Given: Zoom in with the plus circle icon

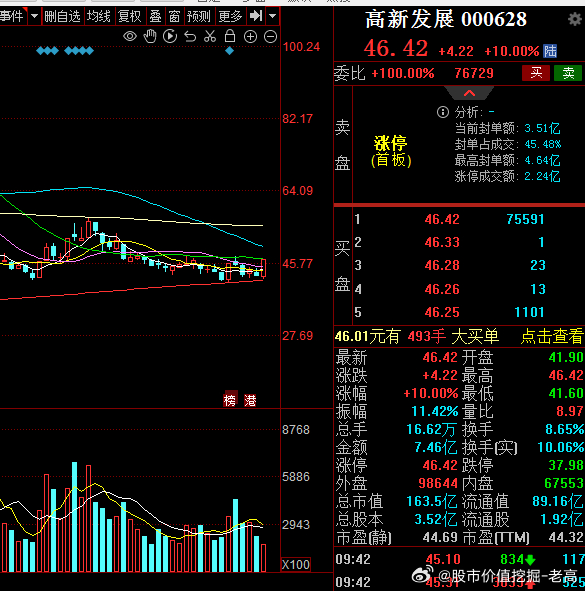Looking at the screenshot, I should point(250,37).
